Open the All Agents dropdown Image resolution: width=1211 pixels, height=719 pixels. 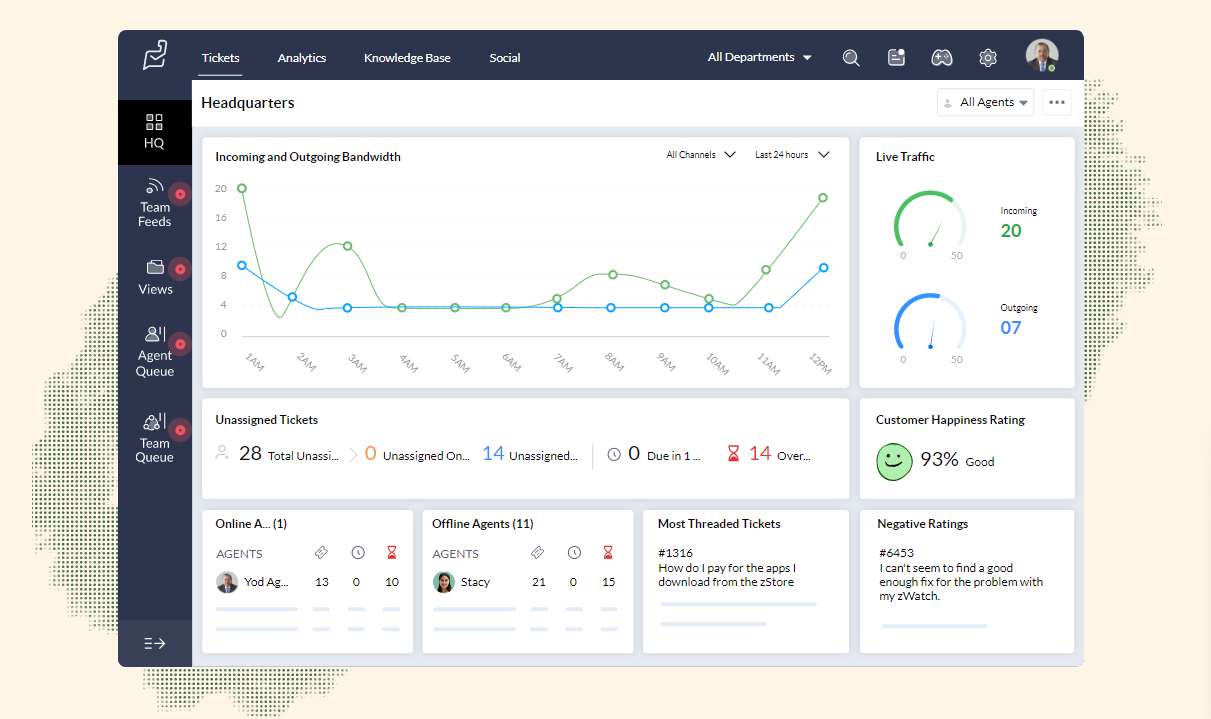(985, 102)
